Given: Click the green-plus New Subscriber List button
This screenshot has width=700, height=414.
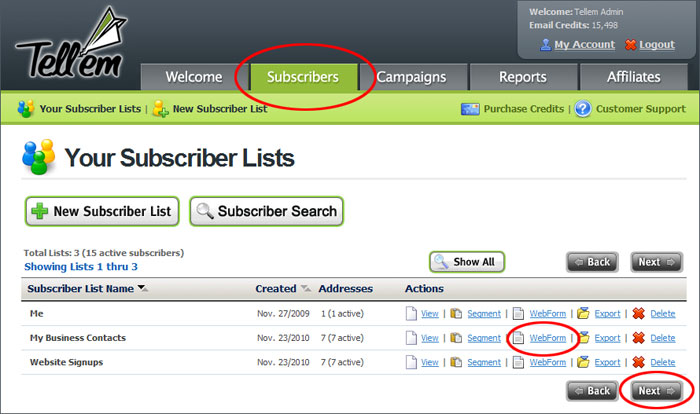Looking at the screenshot, I should [102, 211].
